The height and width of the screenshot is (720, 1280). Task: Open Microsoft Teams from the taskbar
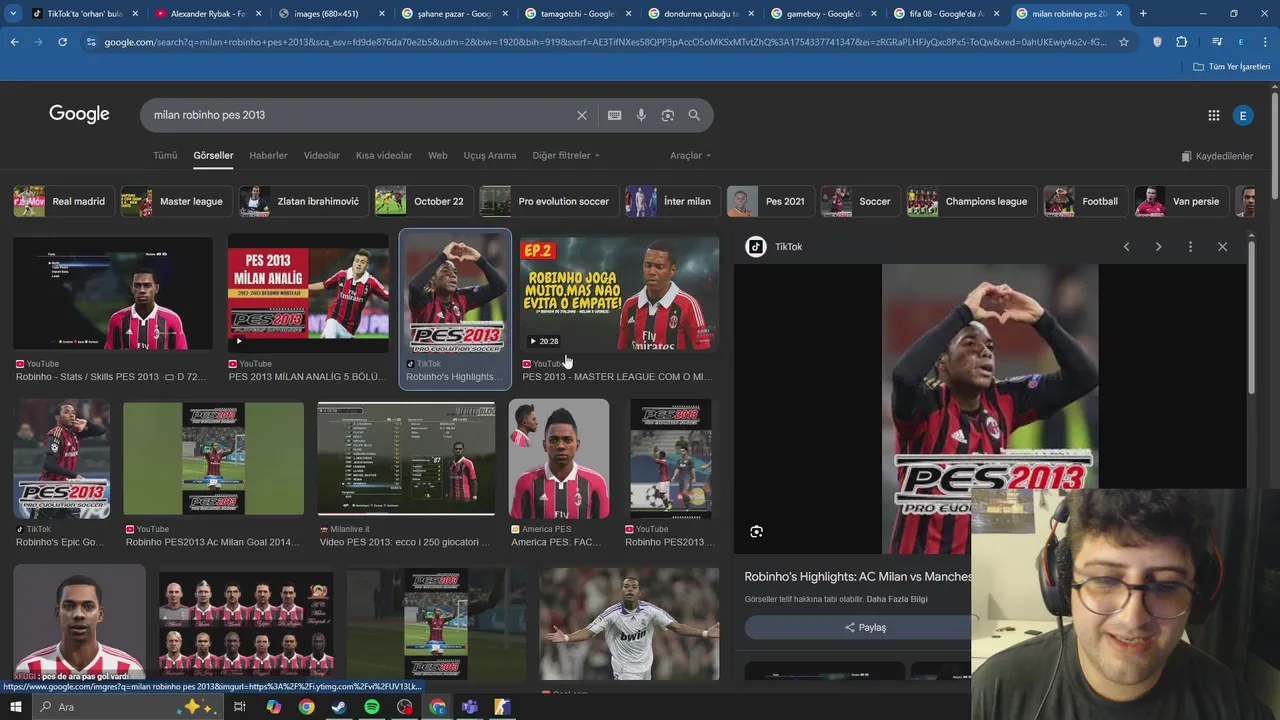click(x=470, y=707)
